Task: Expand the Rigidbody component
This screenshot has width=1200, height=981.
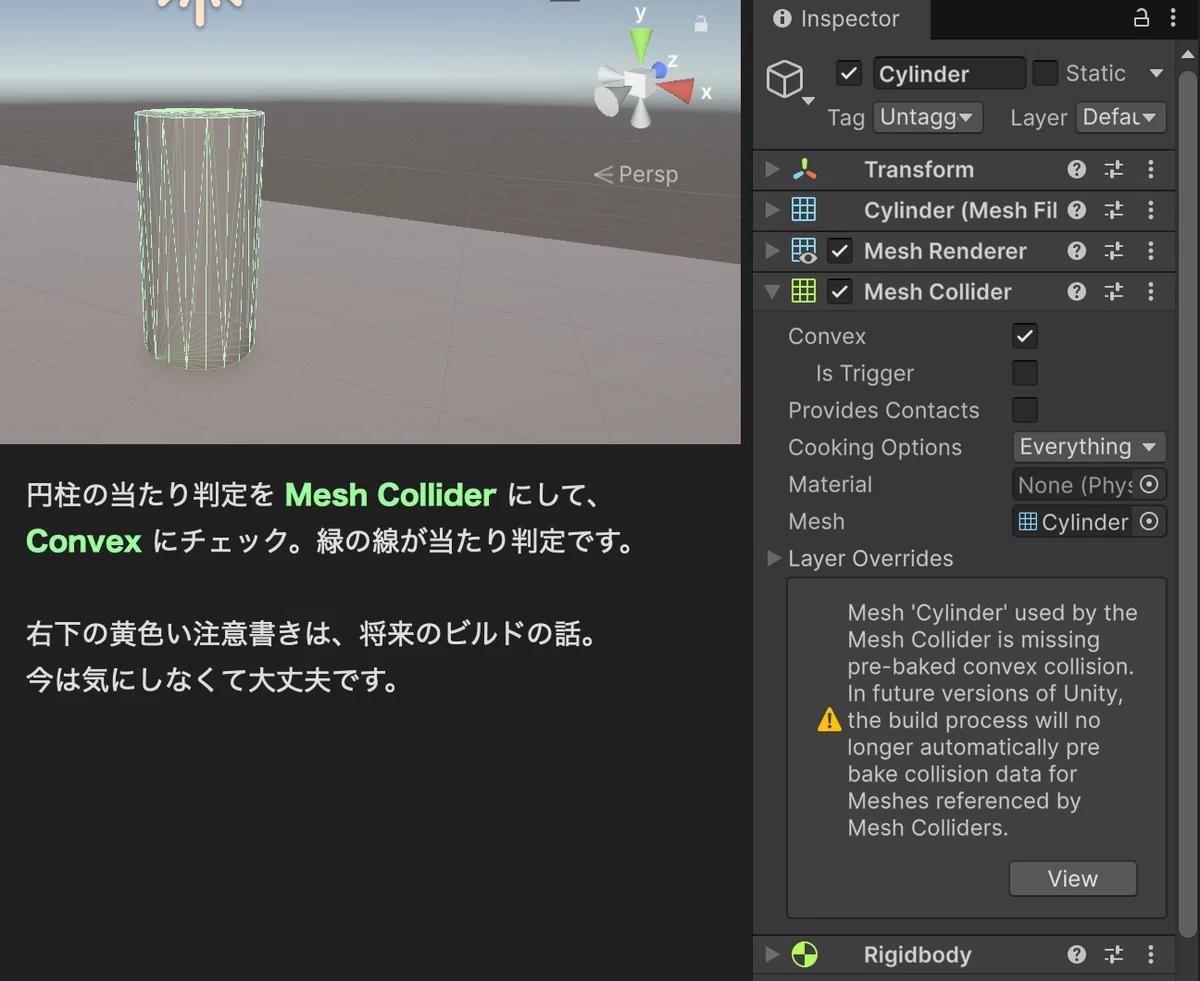Action: tap(772, 955)
